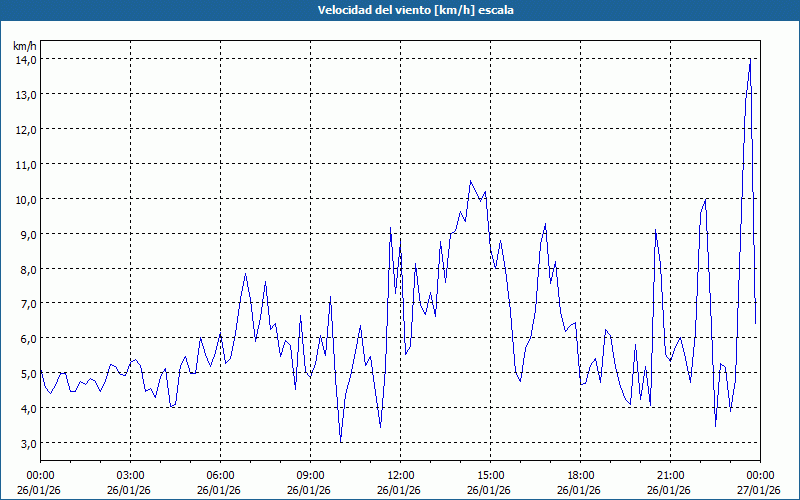800x500 pixels.
Task: Click the date label beneath the 12:00 marker
Action: point(400,490)
